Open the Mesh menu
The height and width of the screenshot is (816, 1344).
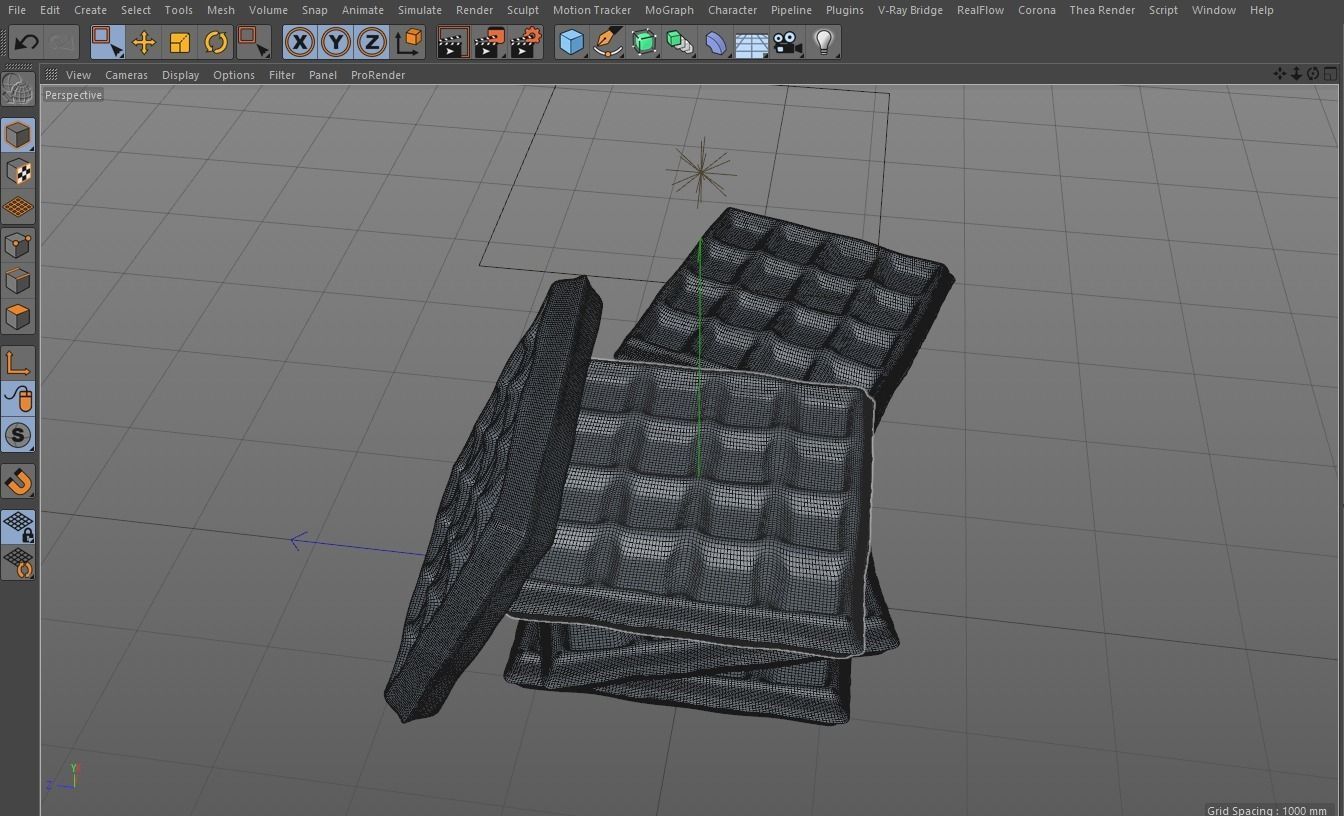tap(221, 10)
